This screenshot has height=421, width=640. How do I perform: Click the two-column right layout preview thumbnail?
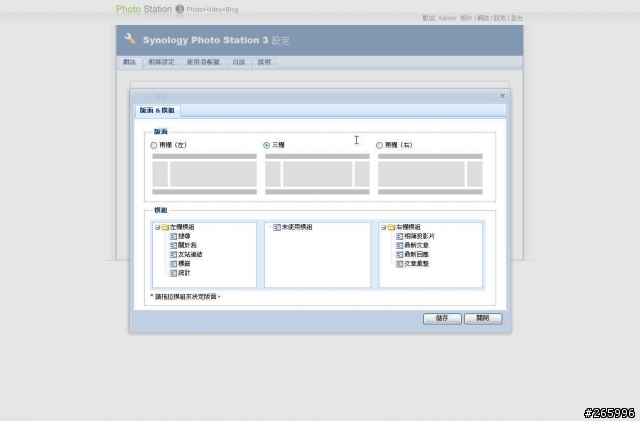[430, 174]
